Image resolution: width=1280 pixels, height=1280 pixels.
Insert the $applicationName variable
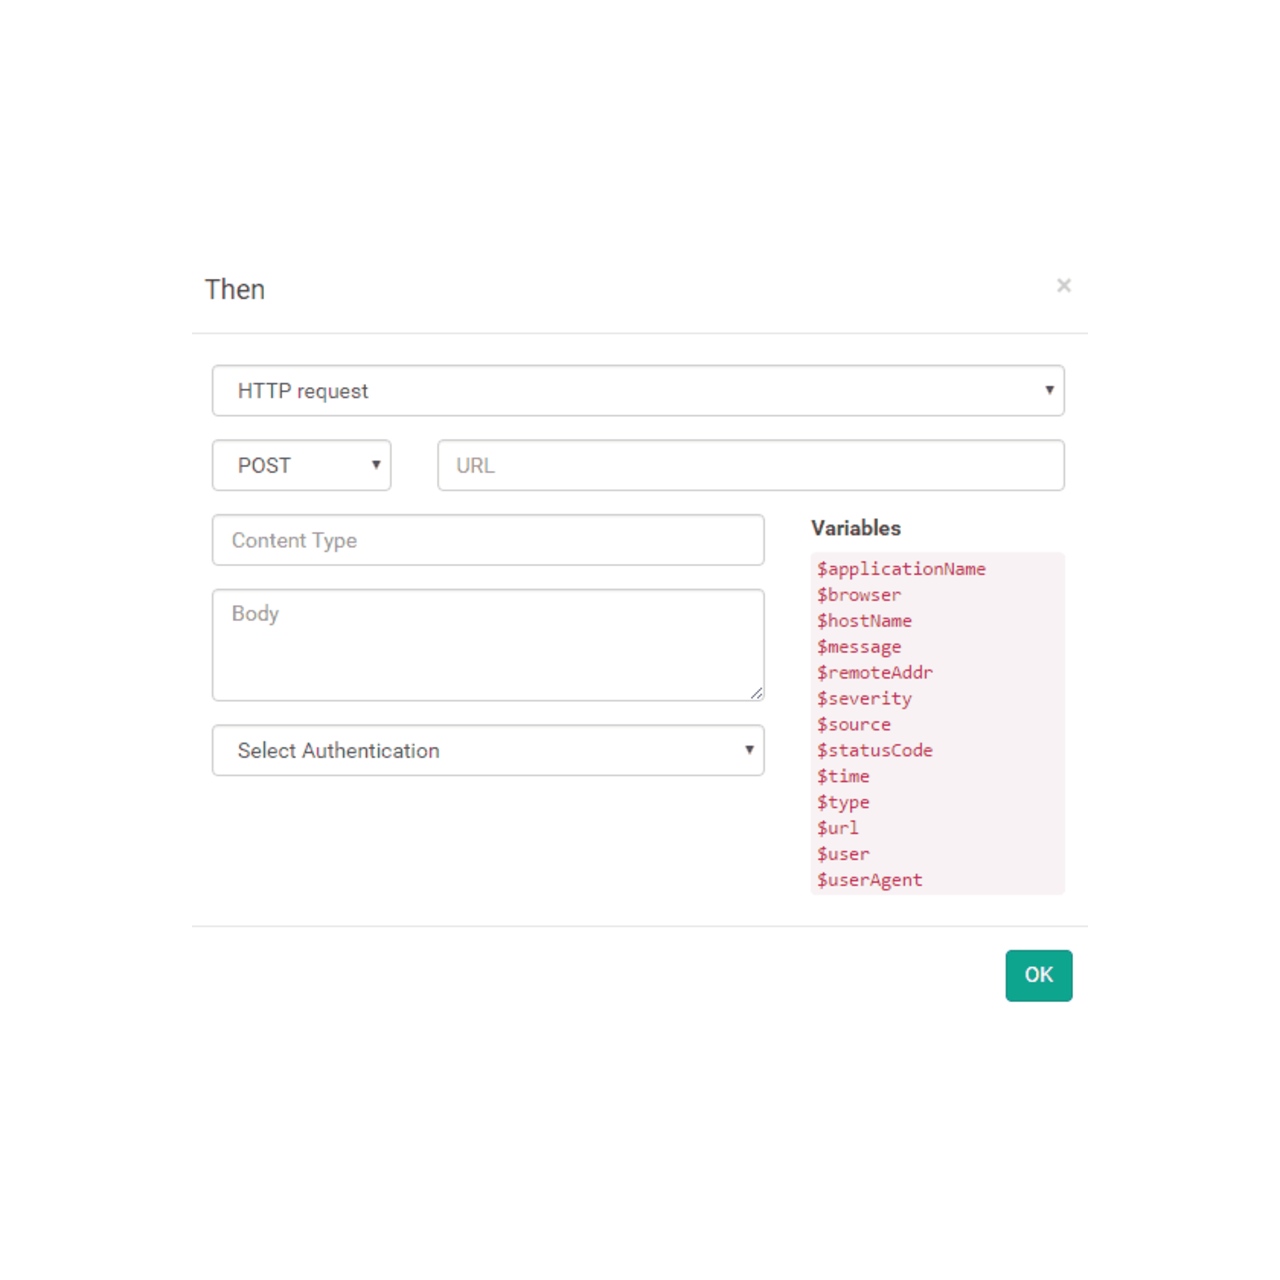coord(901,568)
